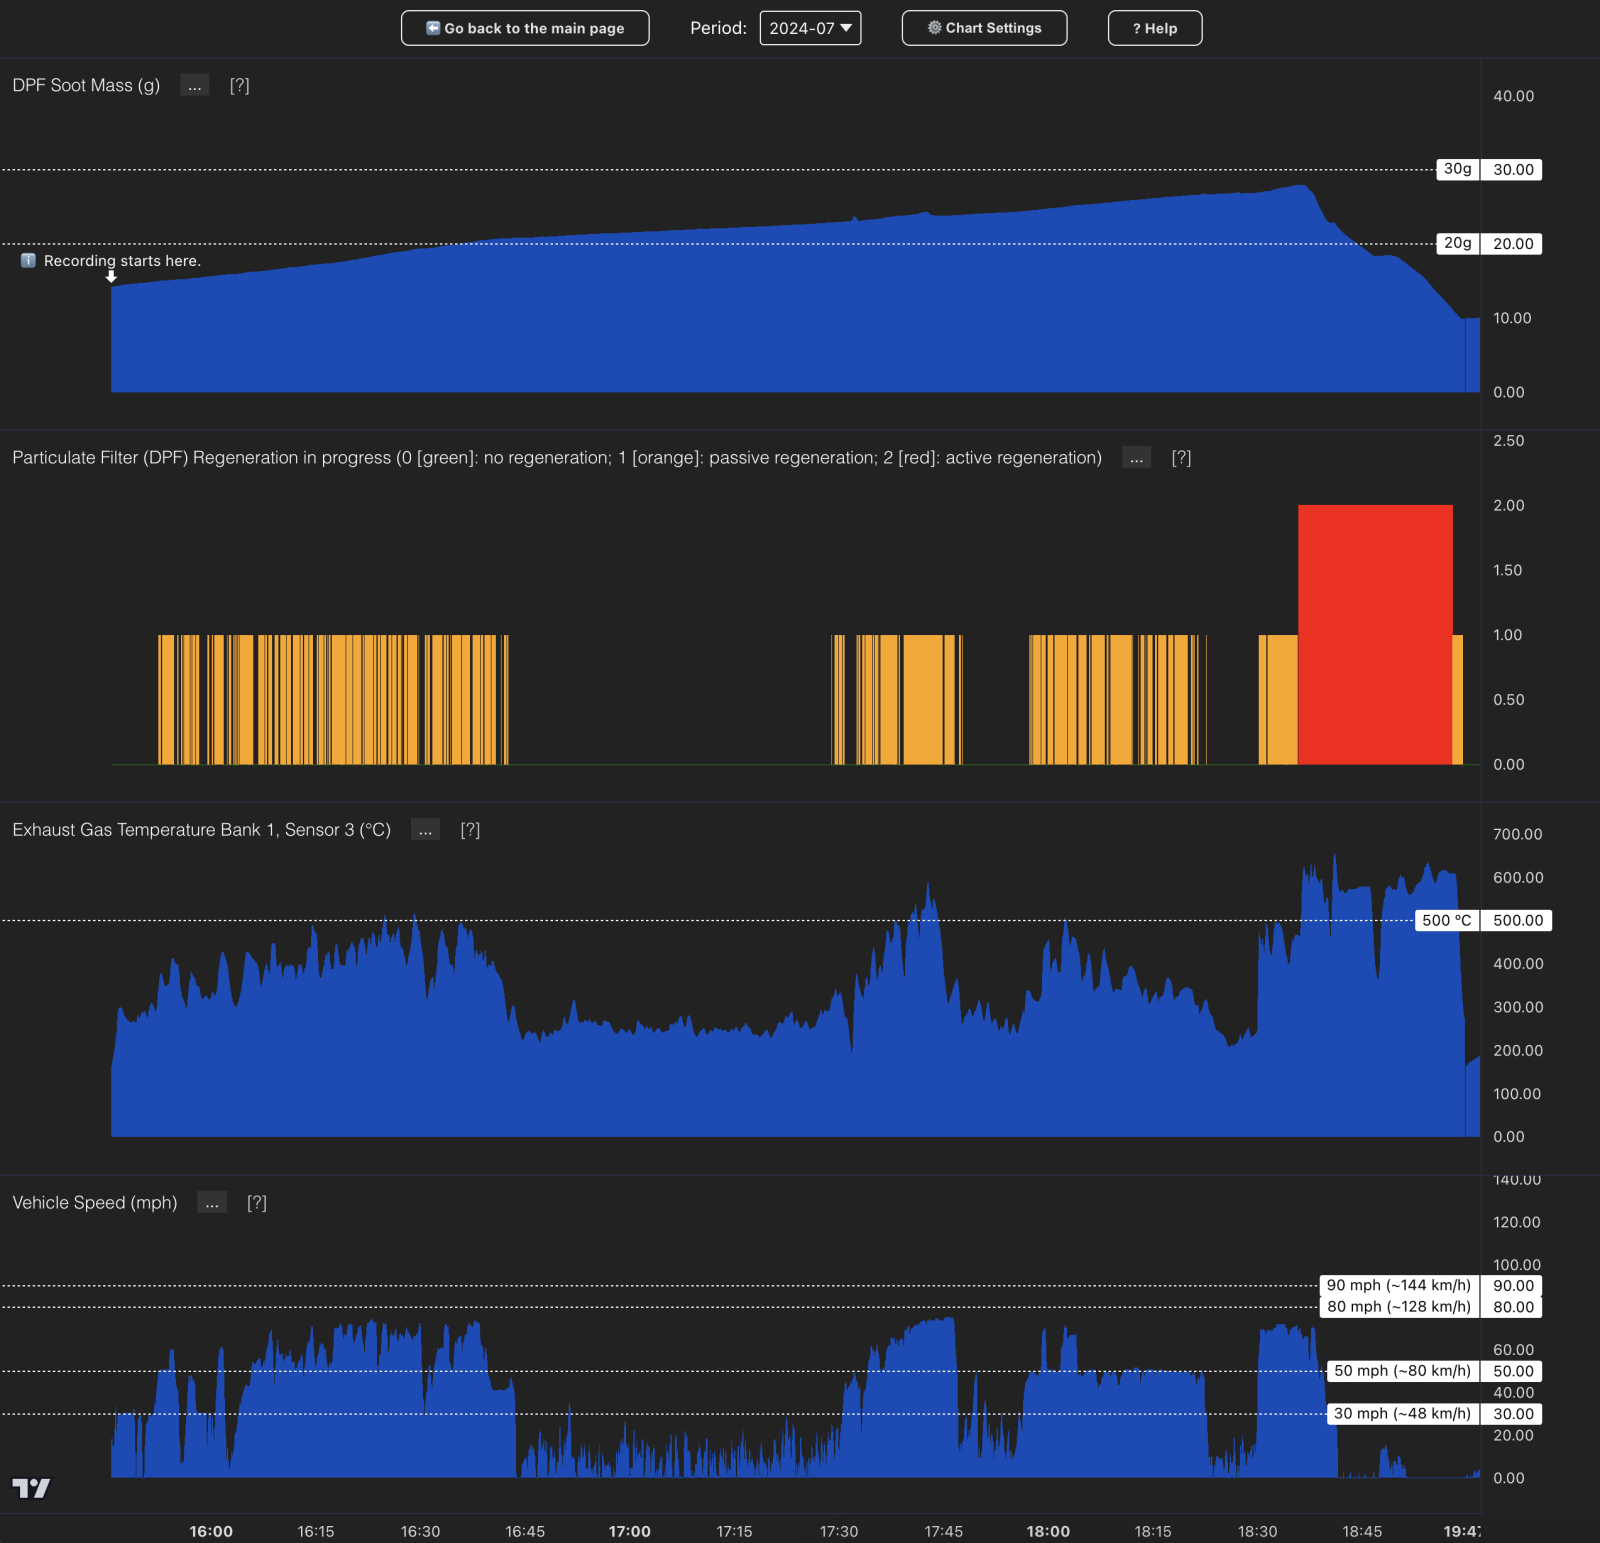The width and height of the screenshot is (1600, 1543).
Task: Click the 40.00 value on soot mass axis
Action: pos(1513,96)
